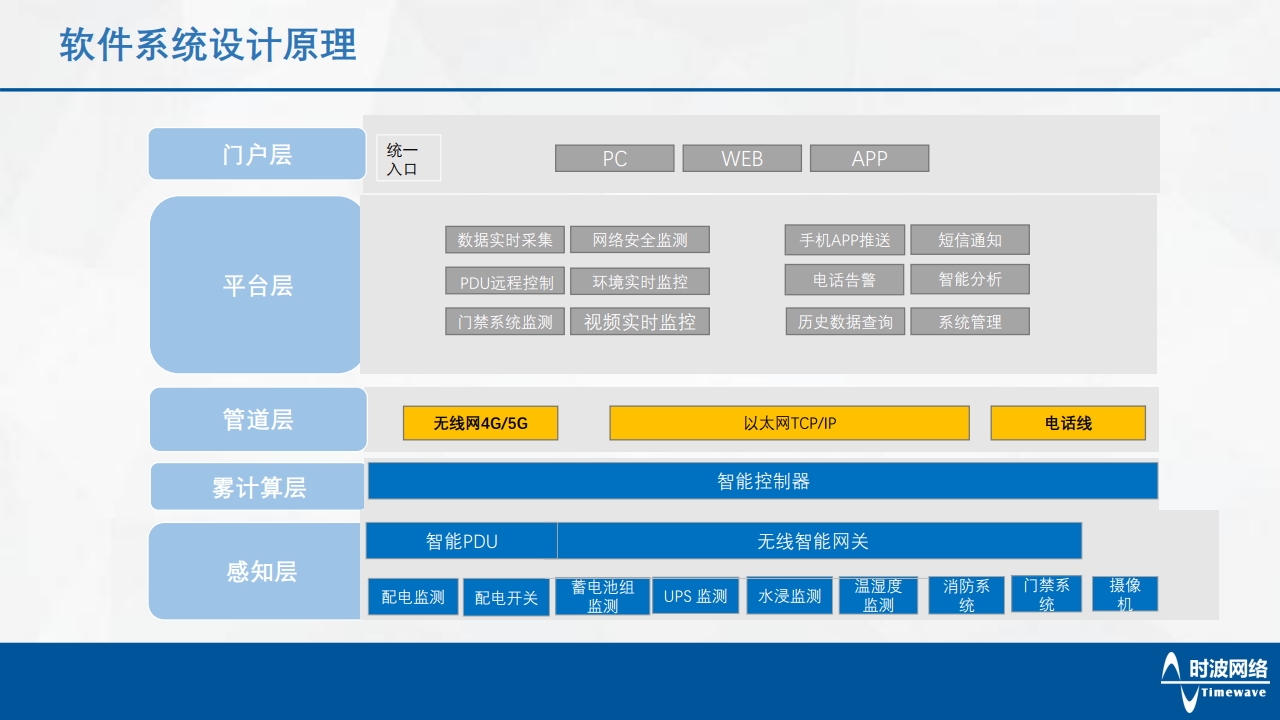This screenshot has width=1280, height=720.
Task: Select the 雾计算层 layer label
Action: (256, 485)
